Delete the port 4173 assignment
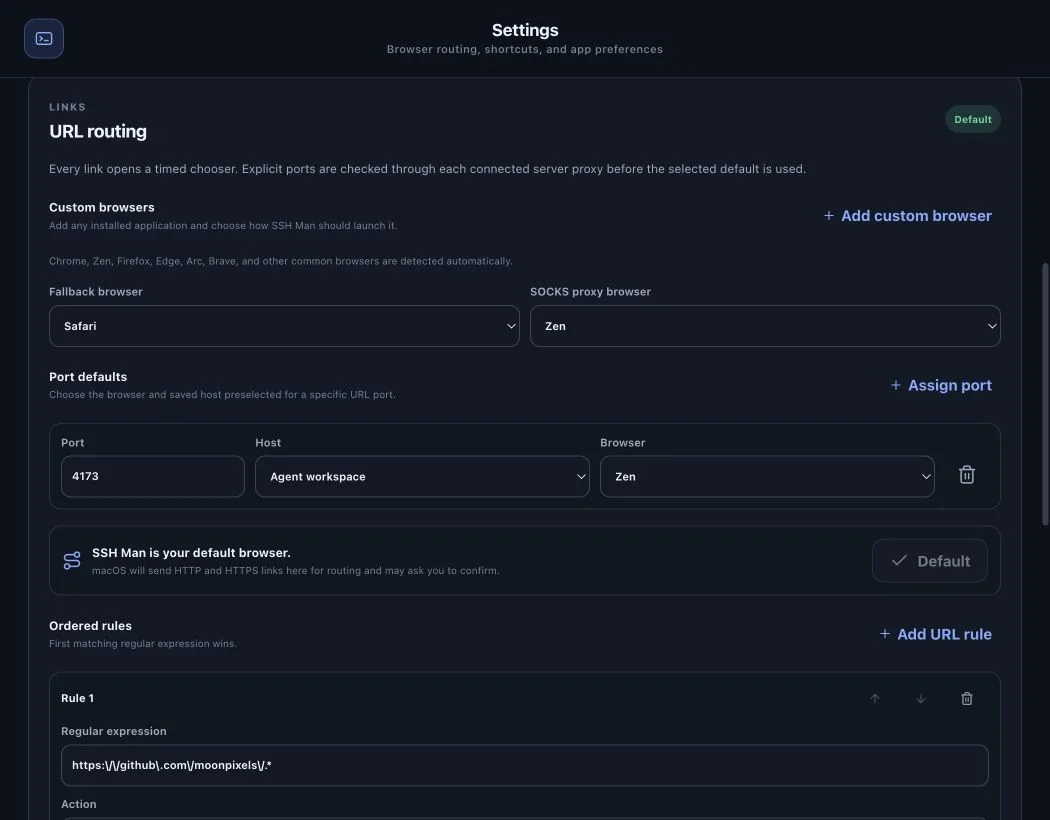The image size is (1050, 820). point(966,475)
